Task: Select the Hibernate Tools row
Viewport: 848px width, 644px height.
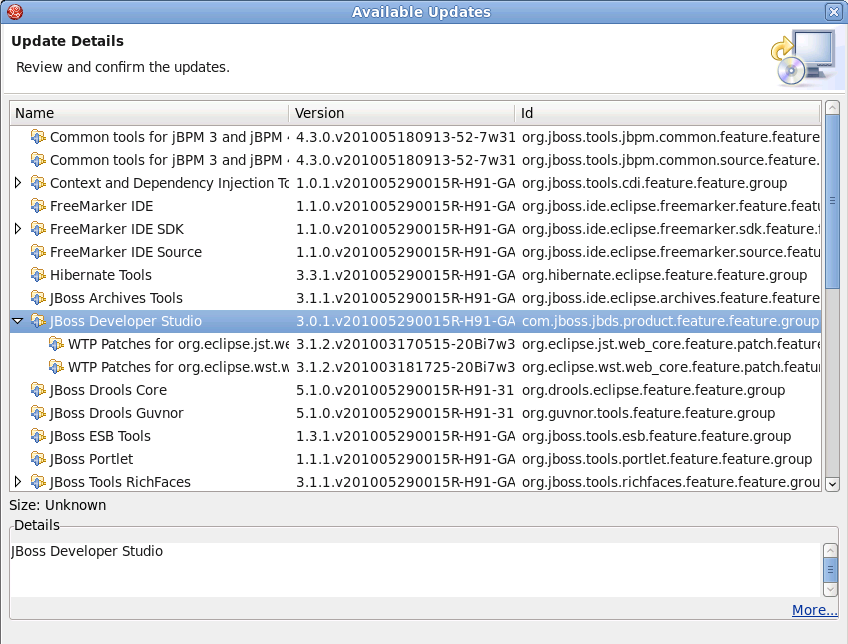Action: tap(415, 275)
